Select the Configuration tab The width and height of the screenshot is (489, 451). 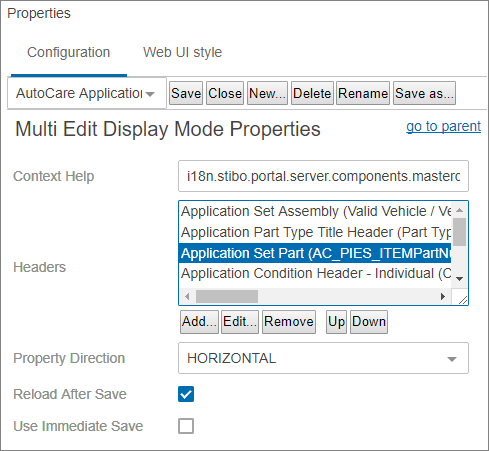coord(69,52)
